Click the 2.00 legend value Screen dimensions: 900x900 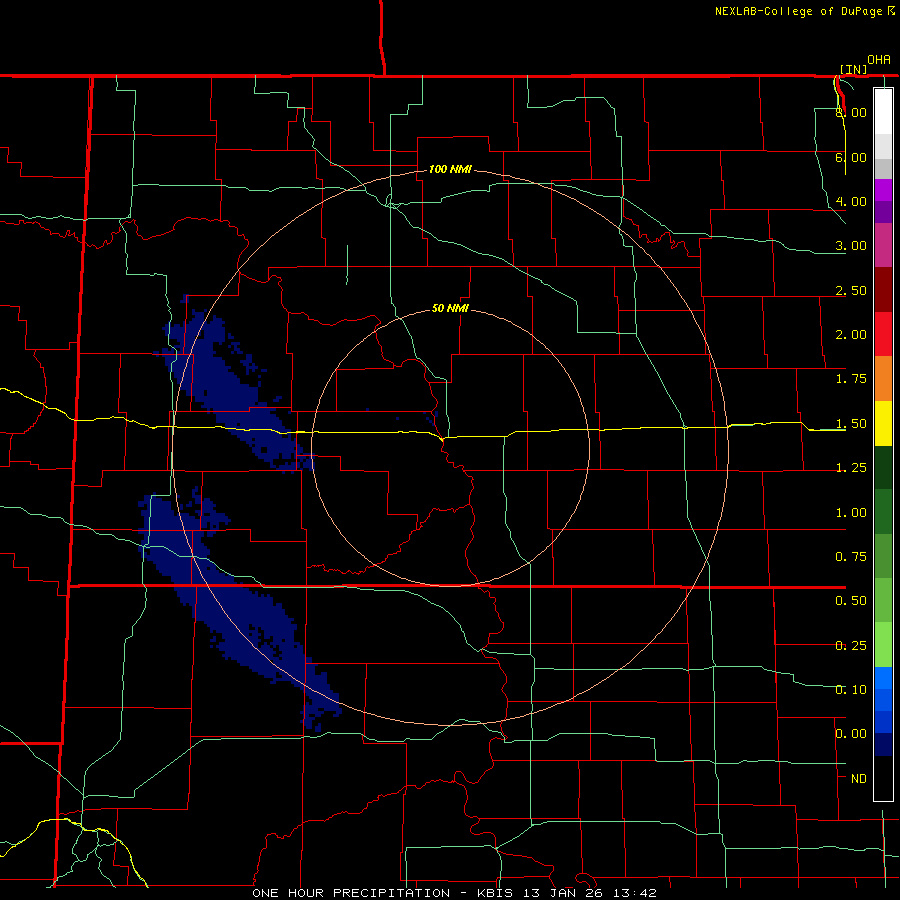[x=851, y=335]
